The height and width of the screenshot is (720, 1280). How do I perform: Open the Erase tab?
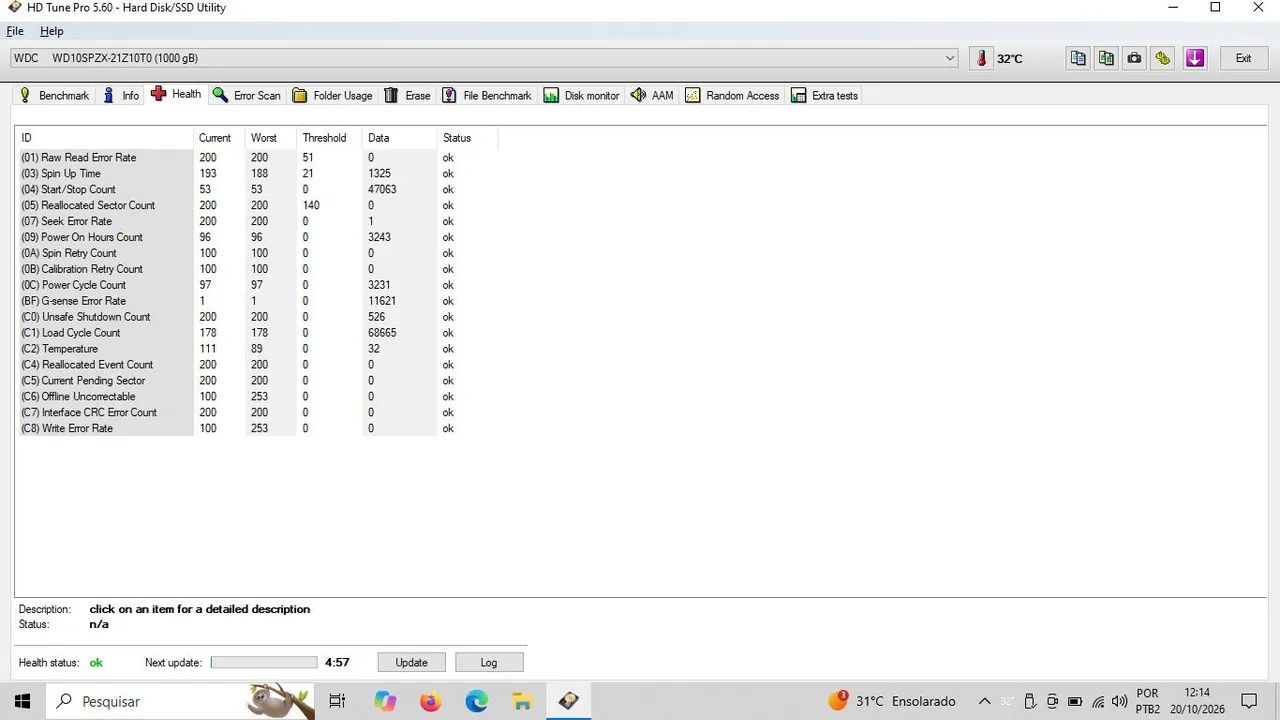pyautogui.click(x=408, y=95)
